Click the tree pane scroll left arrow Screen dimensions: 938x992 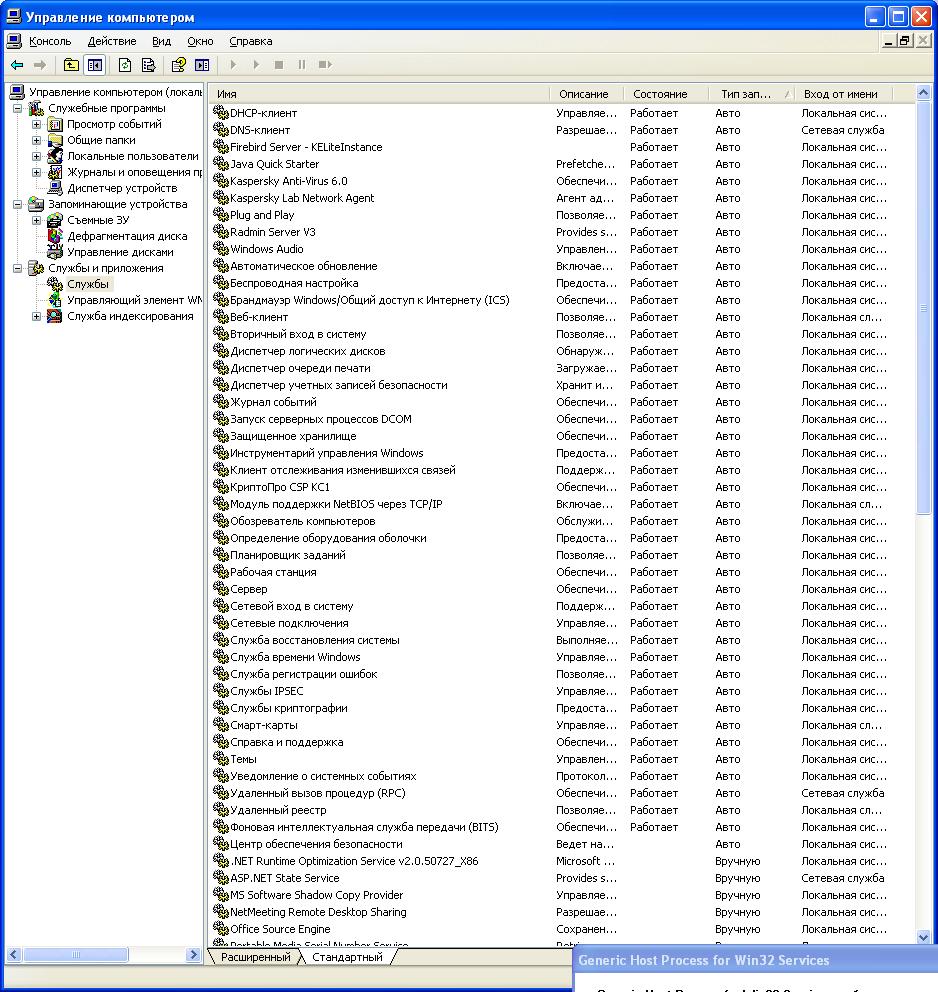click(x=13, y=955)
